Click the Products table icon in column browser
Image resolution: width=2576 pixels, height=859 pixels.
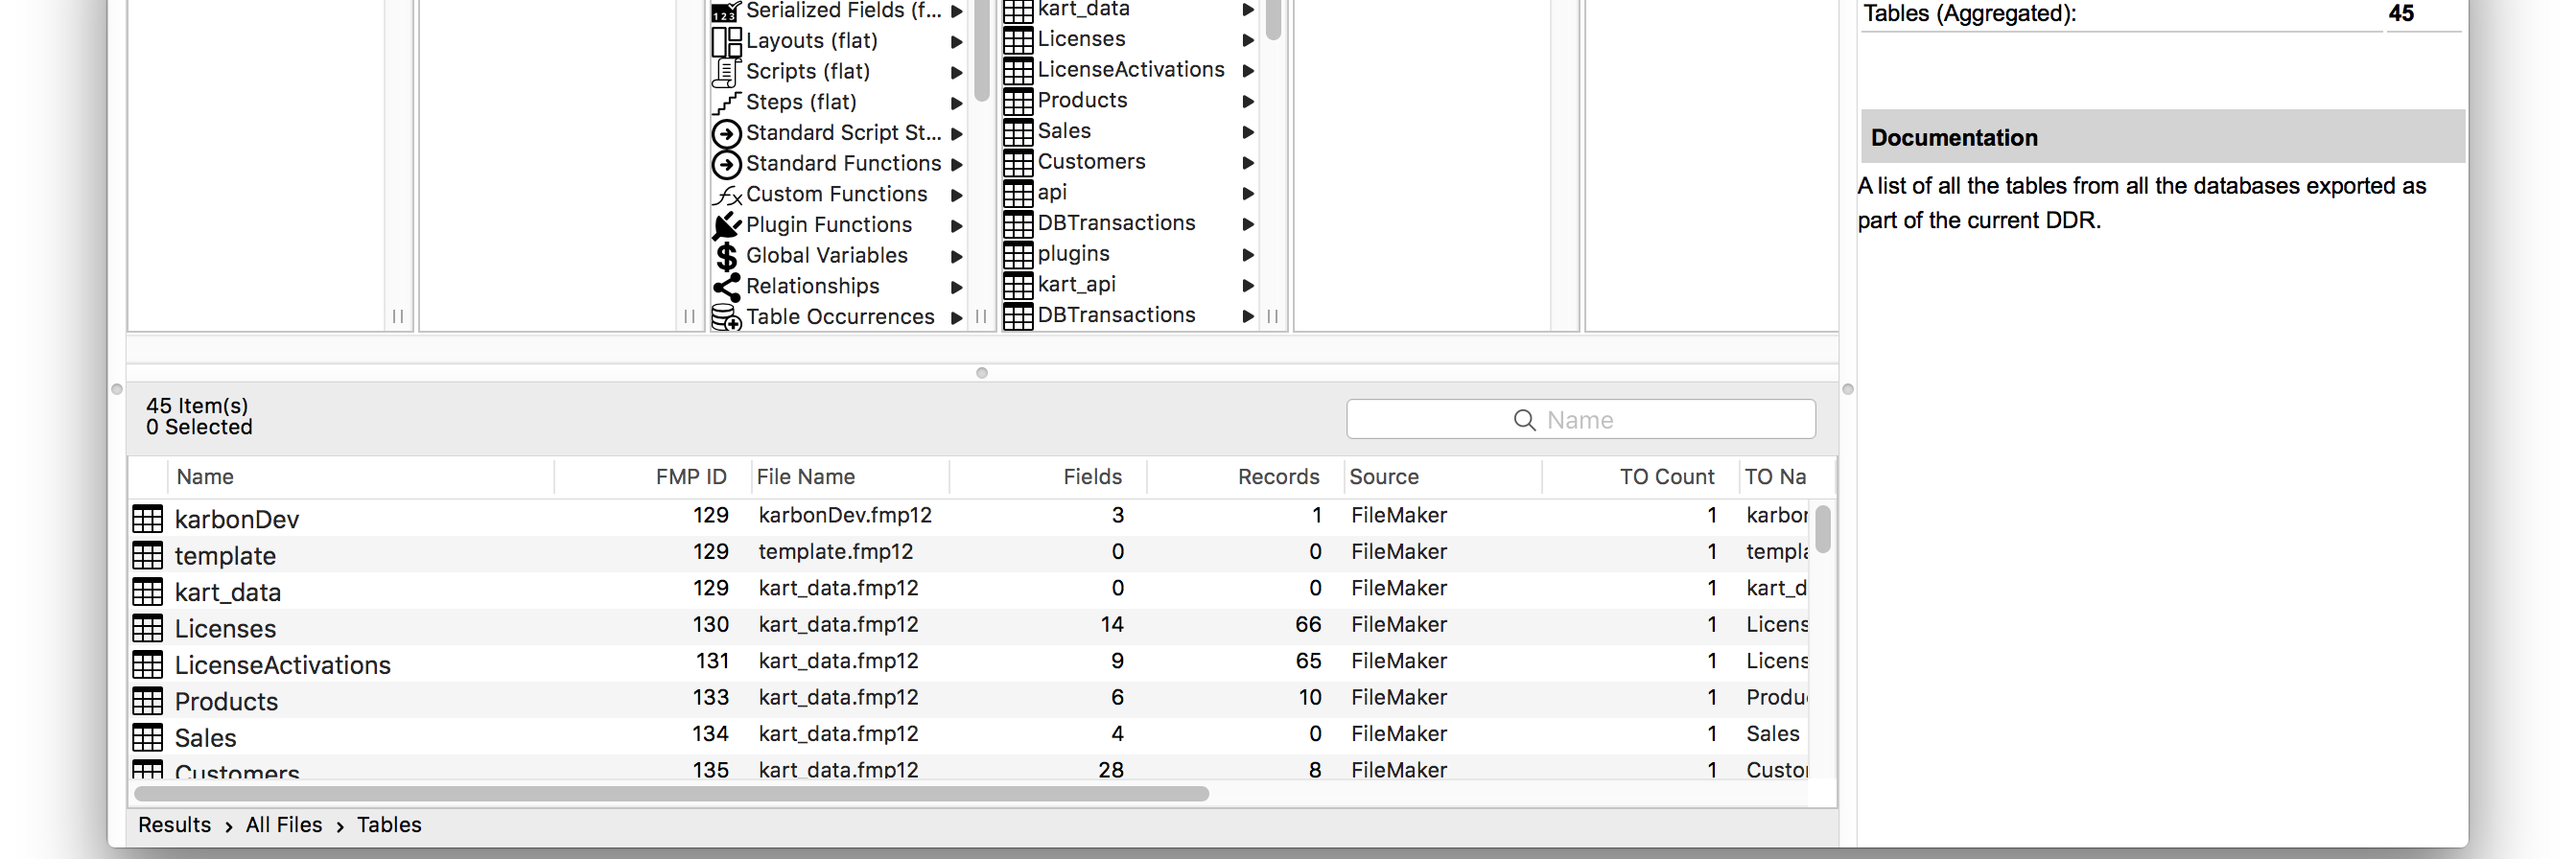coord(1018,101)
